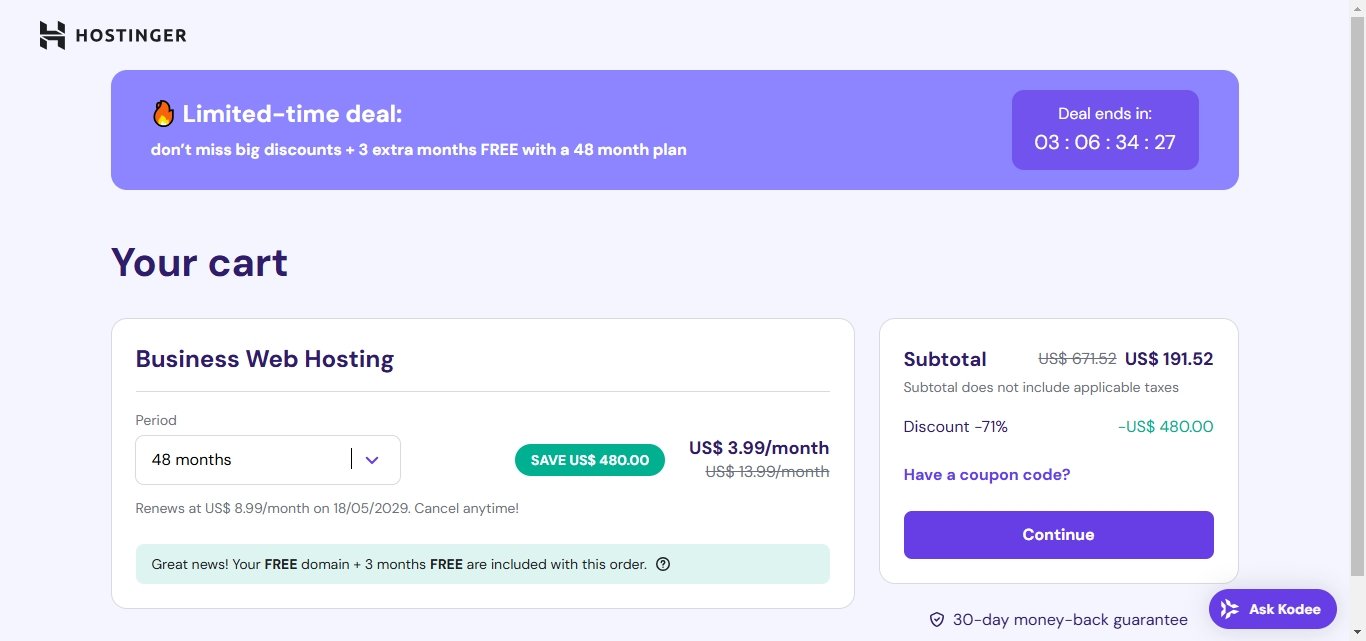Click the Business Web Hosting title
This screenshot has width=1366, height=641.
(265, 359)
